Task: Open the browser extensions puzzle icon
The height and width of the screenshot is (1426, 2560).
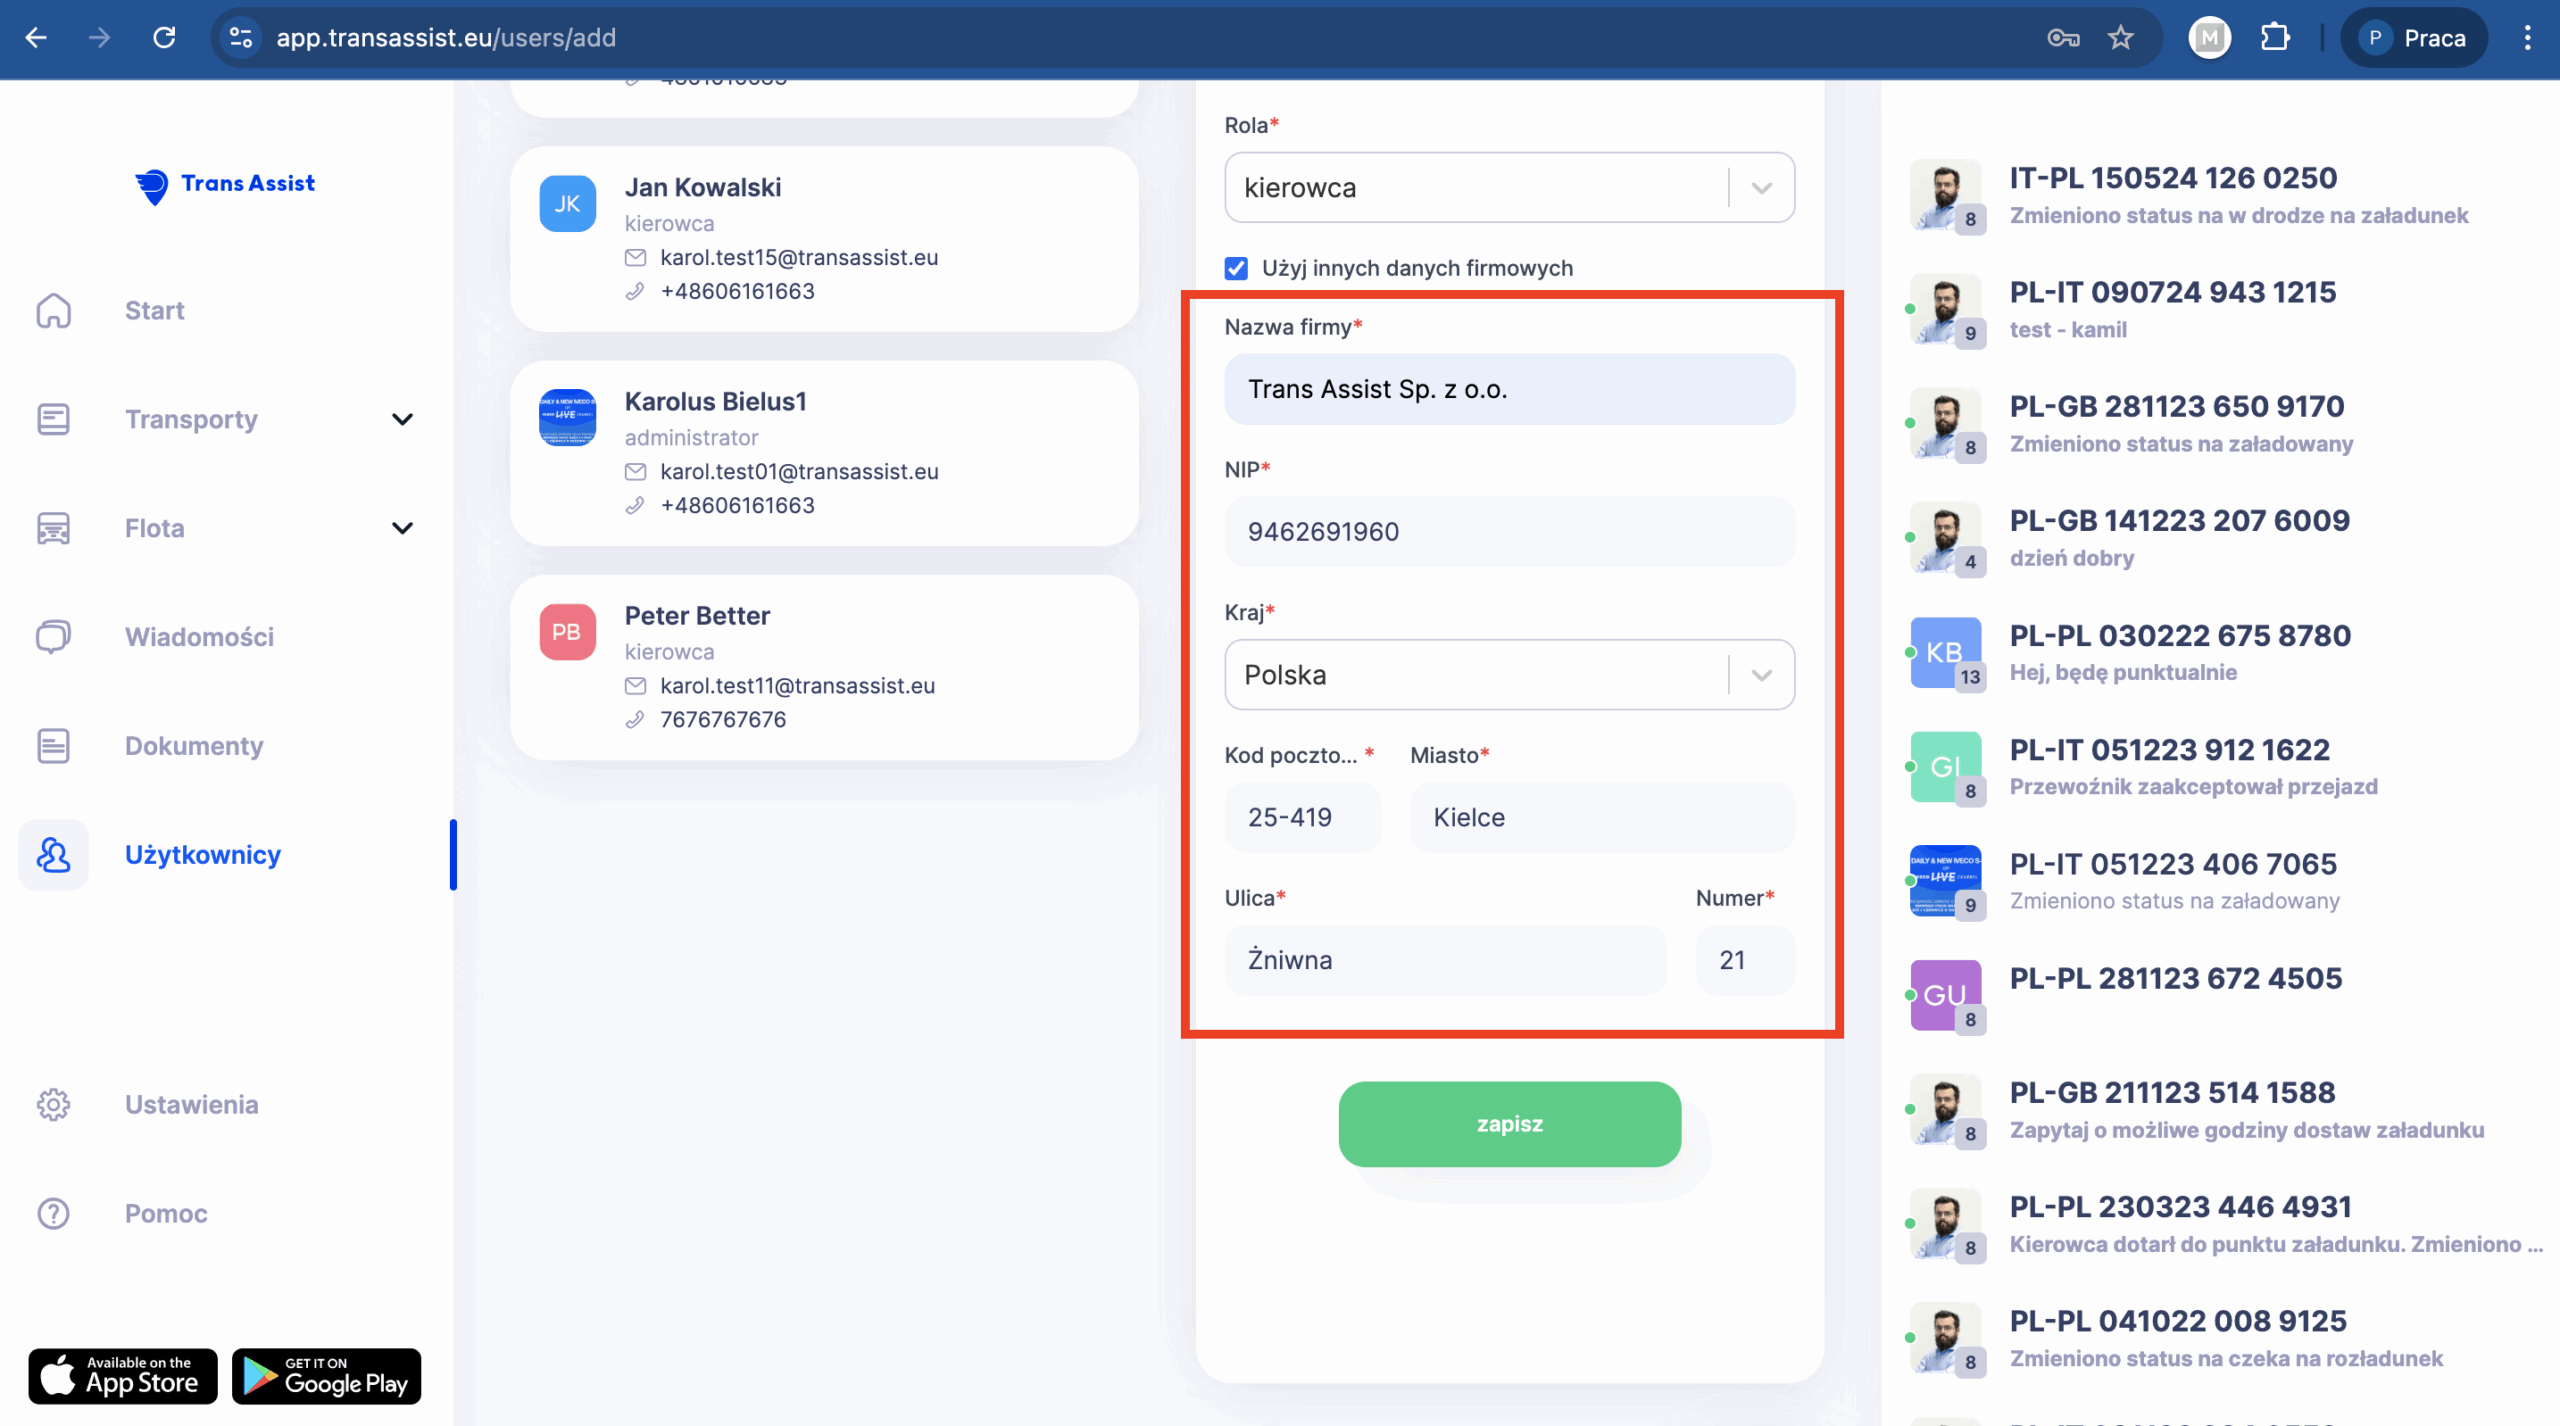Action: pyautogui.click(x=2275, y=38)
